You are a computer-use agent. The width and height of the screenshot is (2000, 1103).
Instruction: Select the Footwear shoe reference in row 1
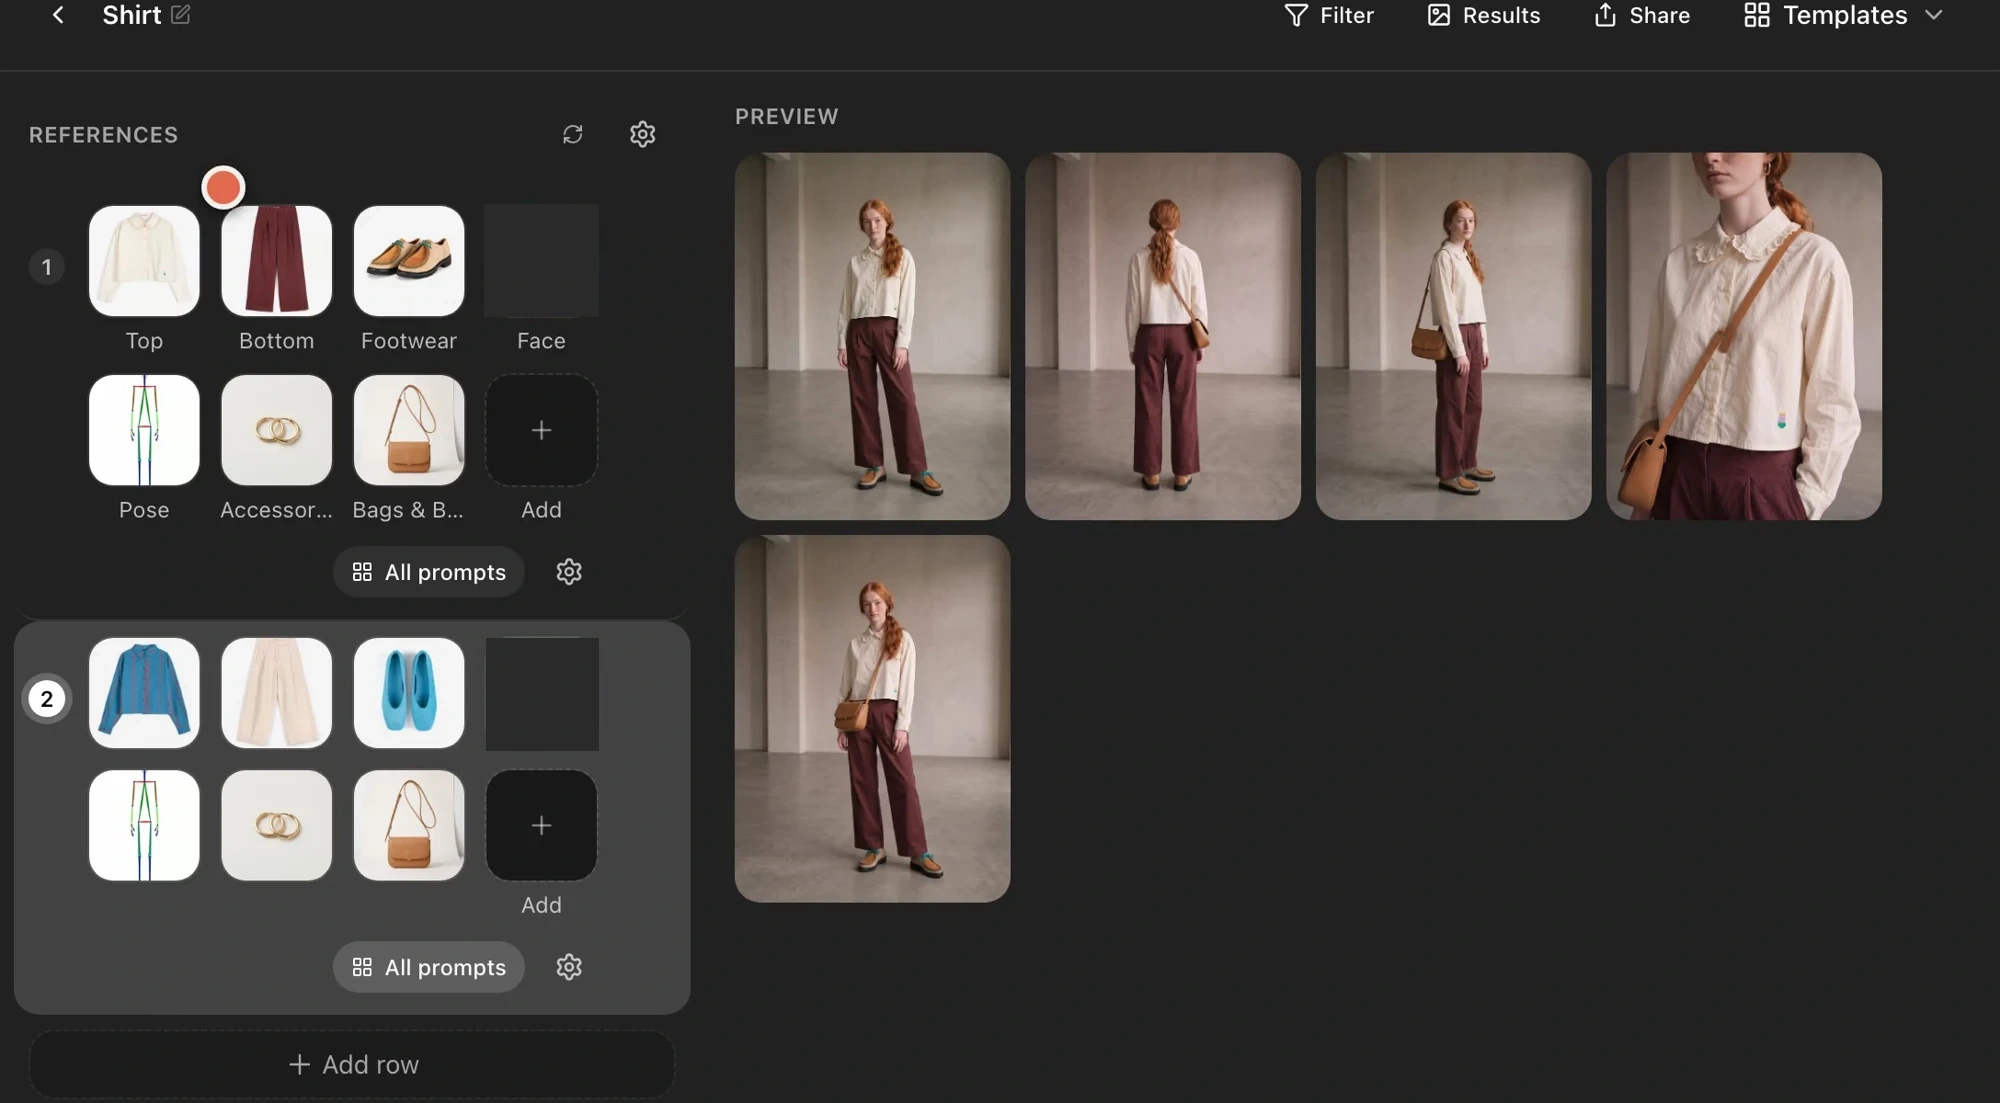(x=409, y=261)
